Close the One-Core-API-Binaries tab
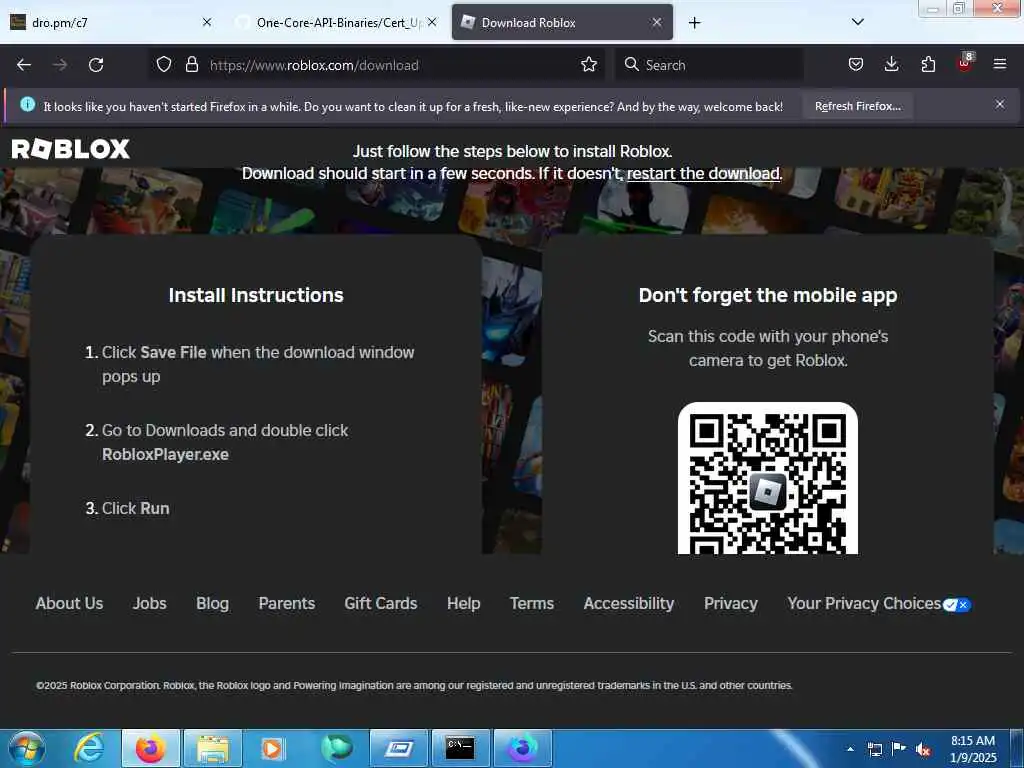 (x=432, y=22)
